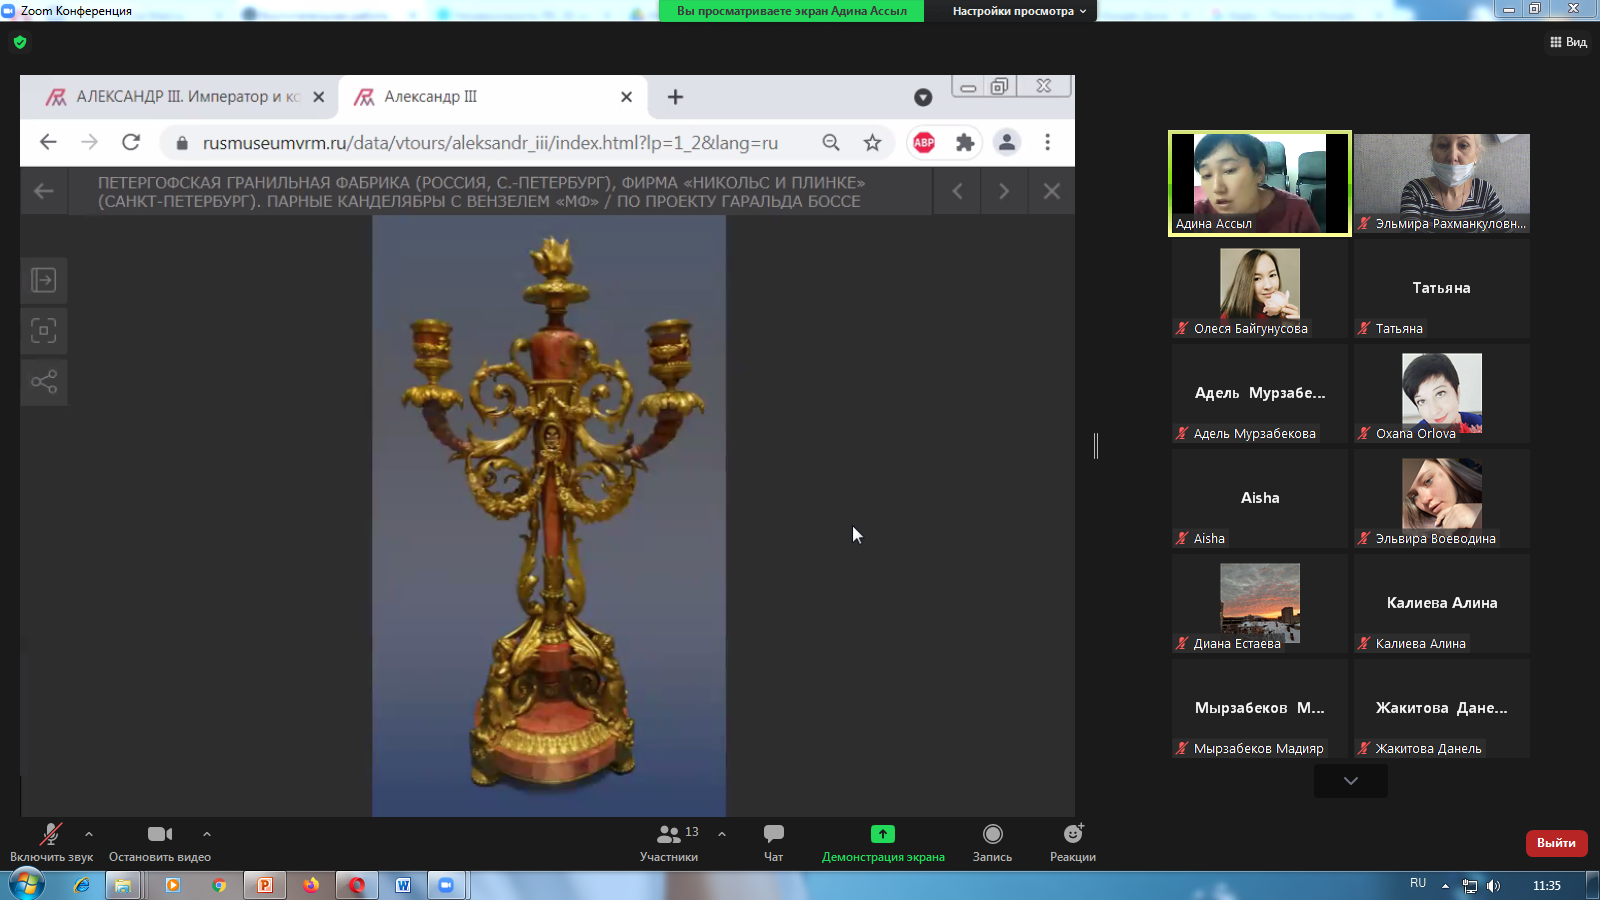1600x900 pixels.
Task: Click the candelabra exhibit image
Action: pos(549,516)
